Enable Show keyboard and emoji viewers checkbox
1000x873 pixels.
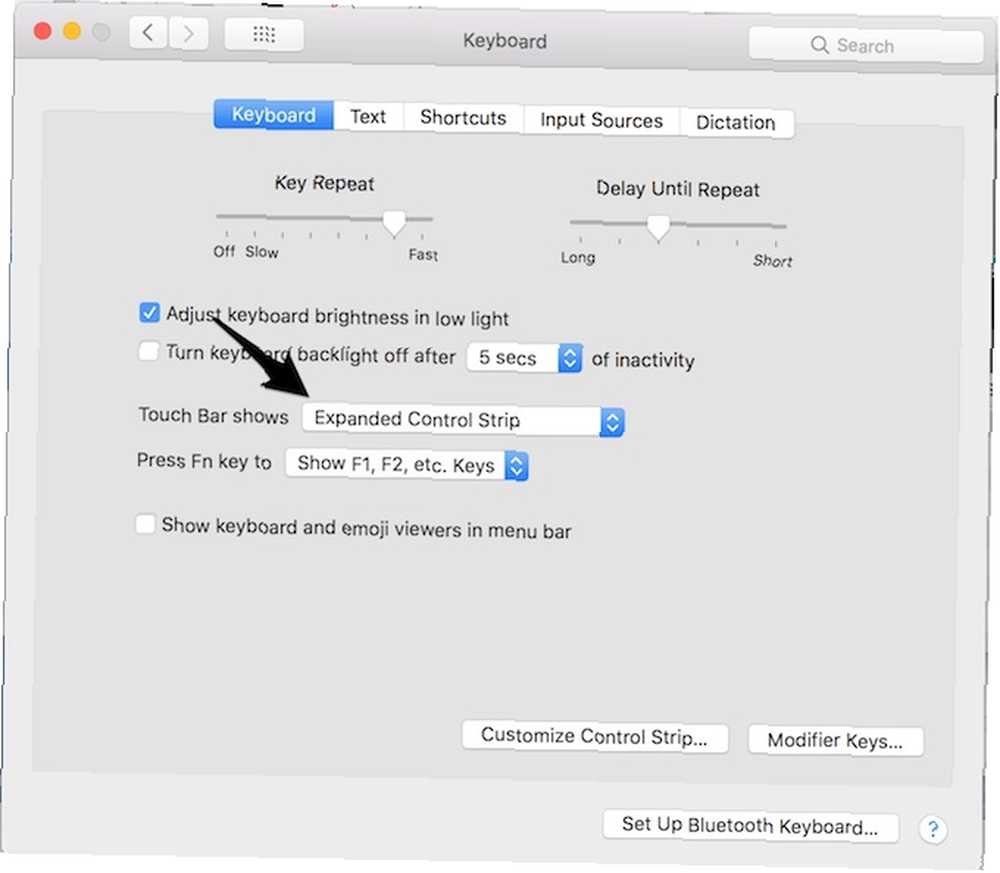point(145,524)
